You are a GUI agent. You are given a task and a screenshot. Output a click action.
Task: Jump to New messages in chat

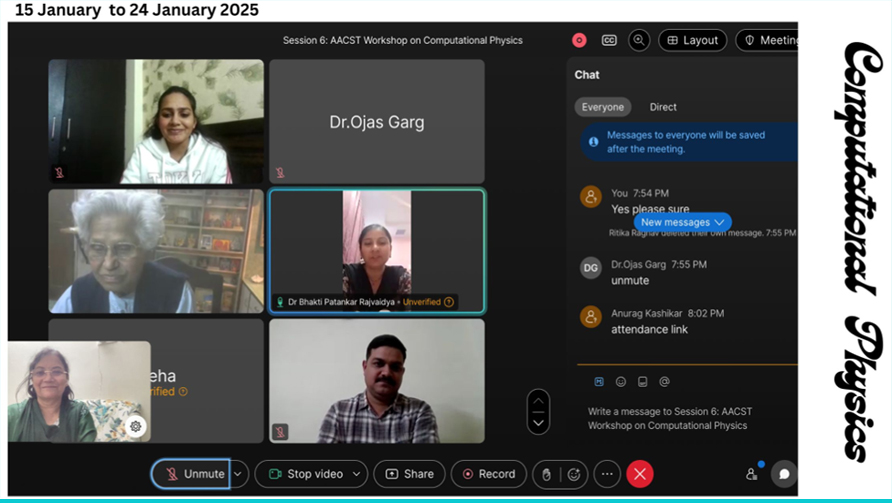point(682,222)
